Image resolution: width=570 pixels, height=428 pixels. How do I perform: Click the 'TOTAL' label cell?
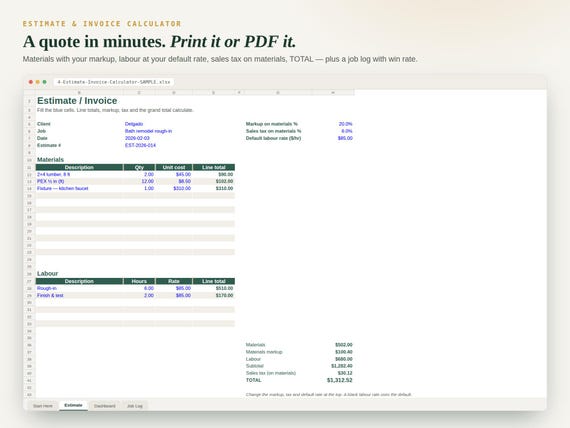(253, 380)
